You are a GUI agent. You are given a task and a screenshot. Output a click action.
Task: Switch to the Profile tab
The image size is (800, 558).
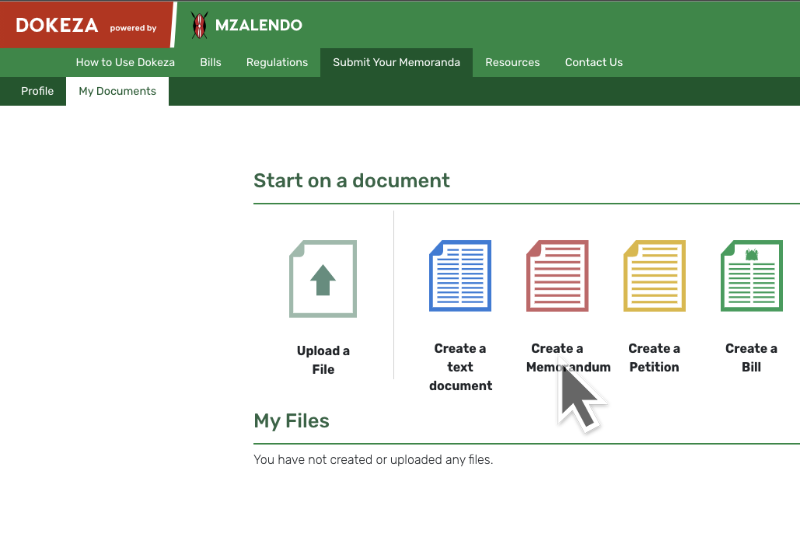click(x=37, y=91)
